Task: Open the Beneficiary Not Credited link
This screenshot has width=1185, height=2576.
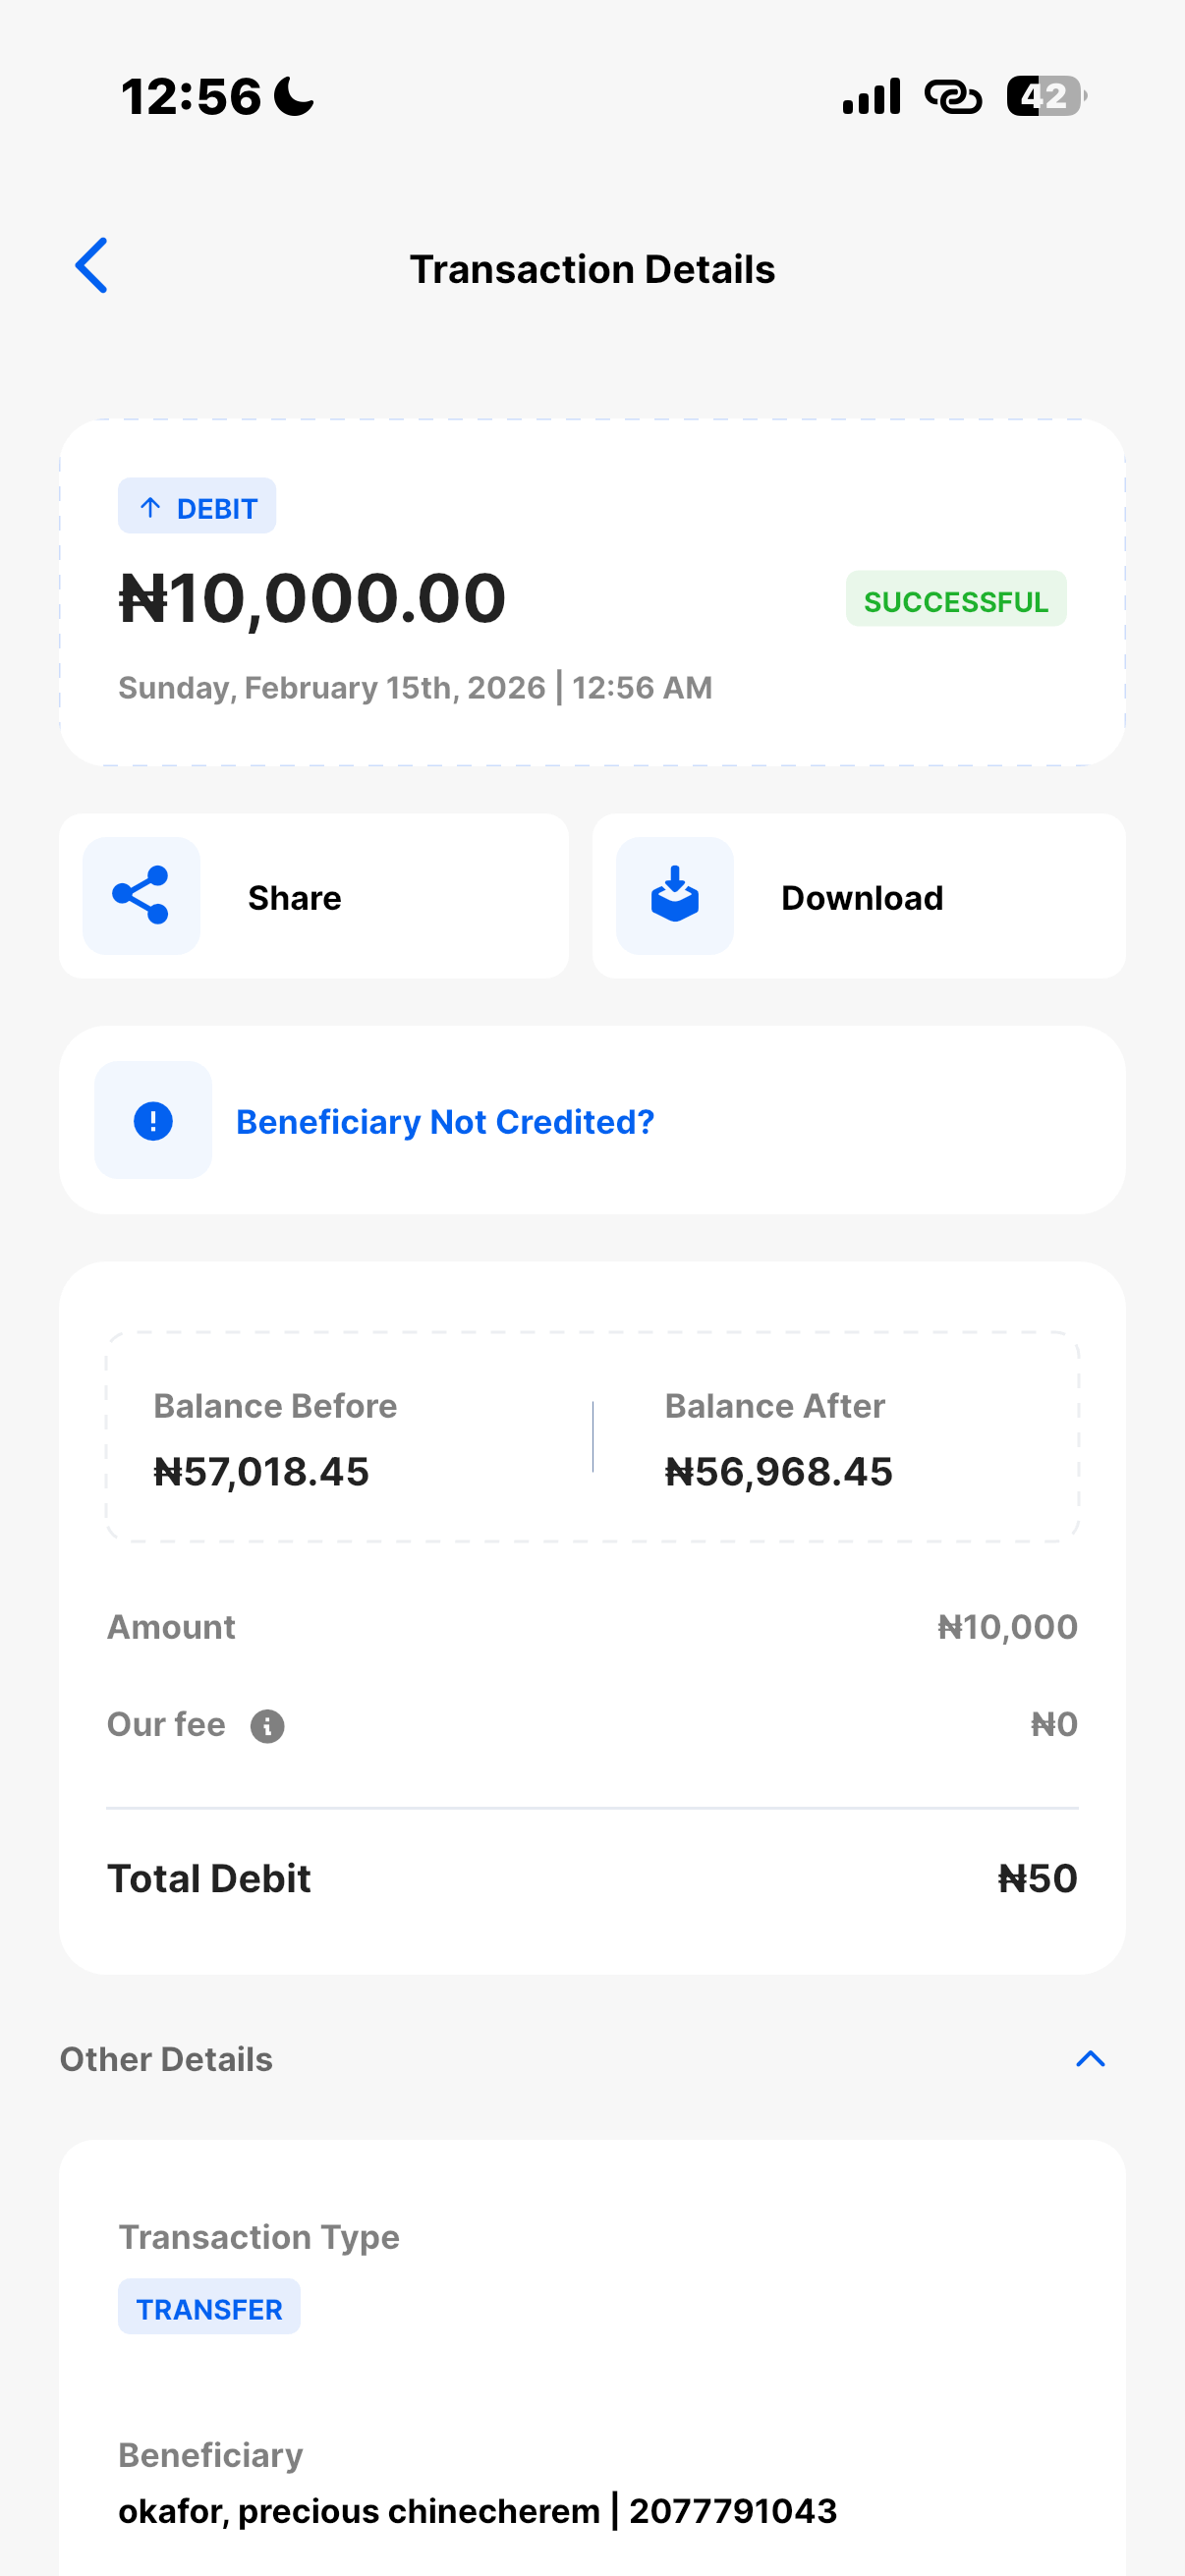Action: pos(445,1122)
